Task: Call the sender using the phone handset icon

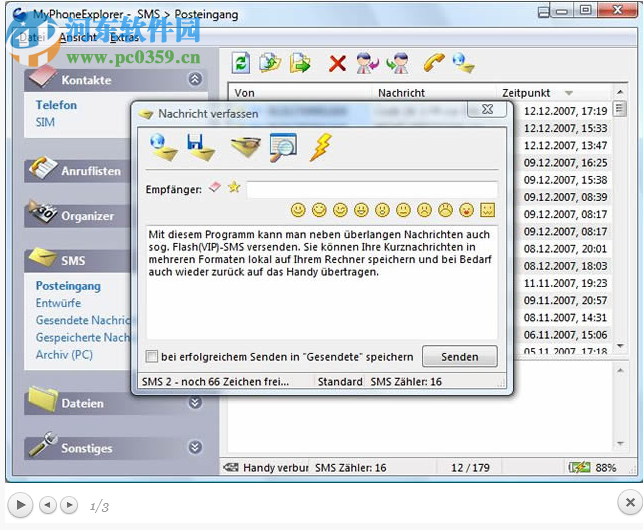Action: [x=434, y=63]
